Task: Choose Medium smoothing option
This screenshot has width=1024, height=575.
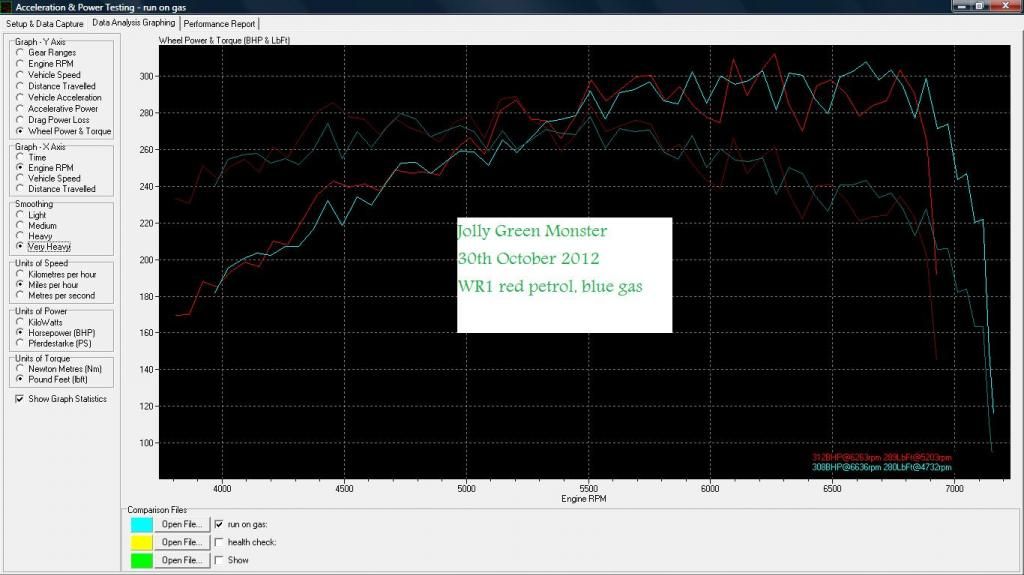Action: coord(20,225)
